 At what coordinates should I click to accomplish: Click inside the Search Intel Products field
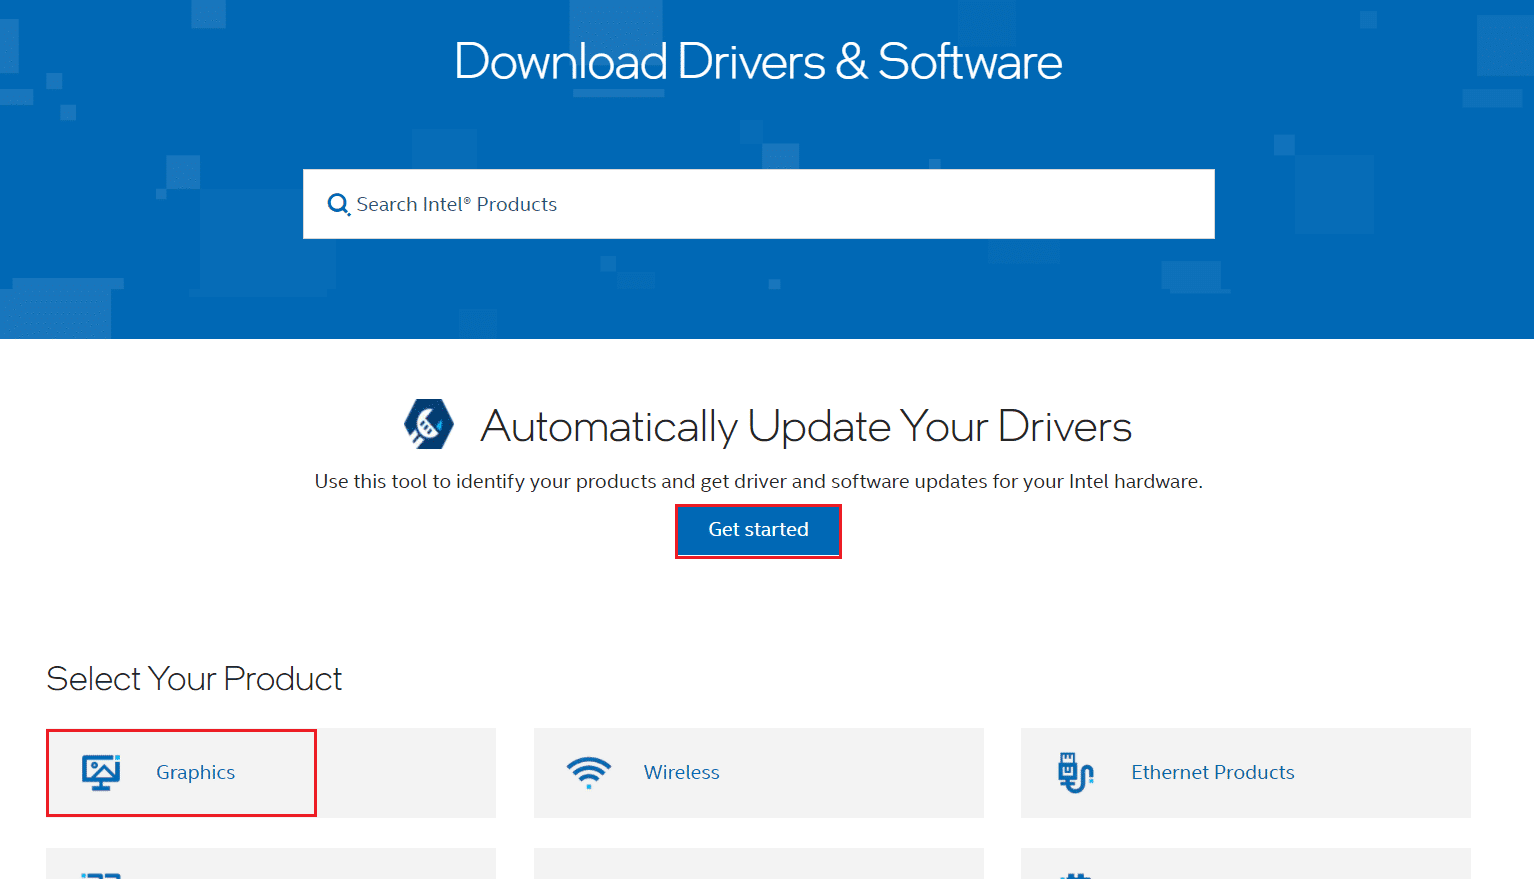700,204
